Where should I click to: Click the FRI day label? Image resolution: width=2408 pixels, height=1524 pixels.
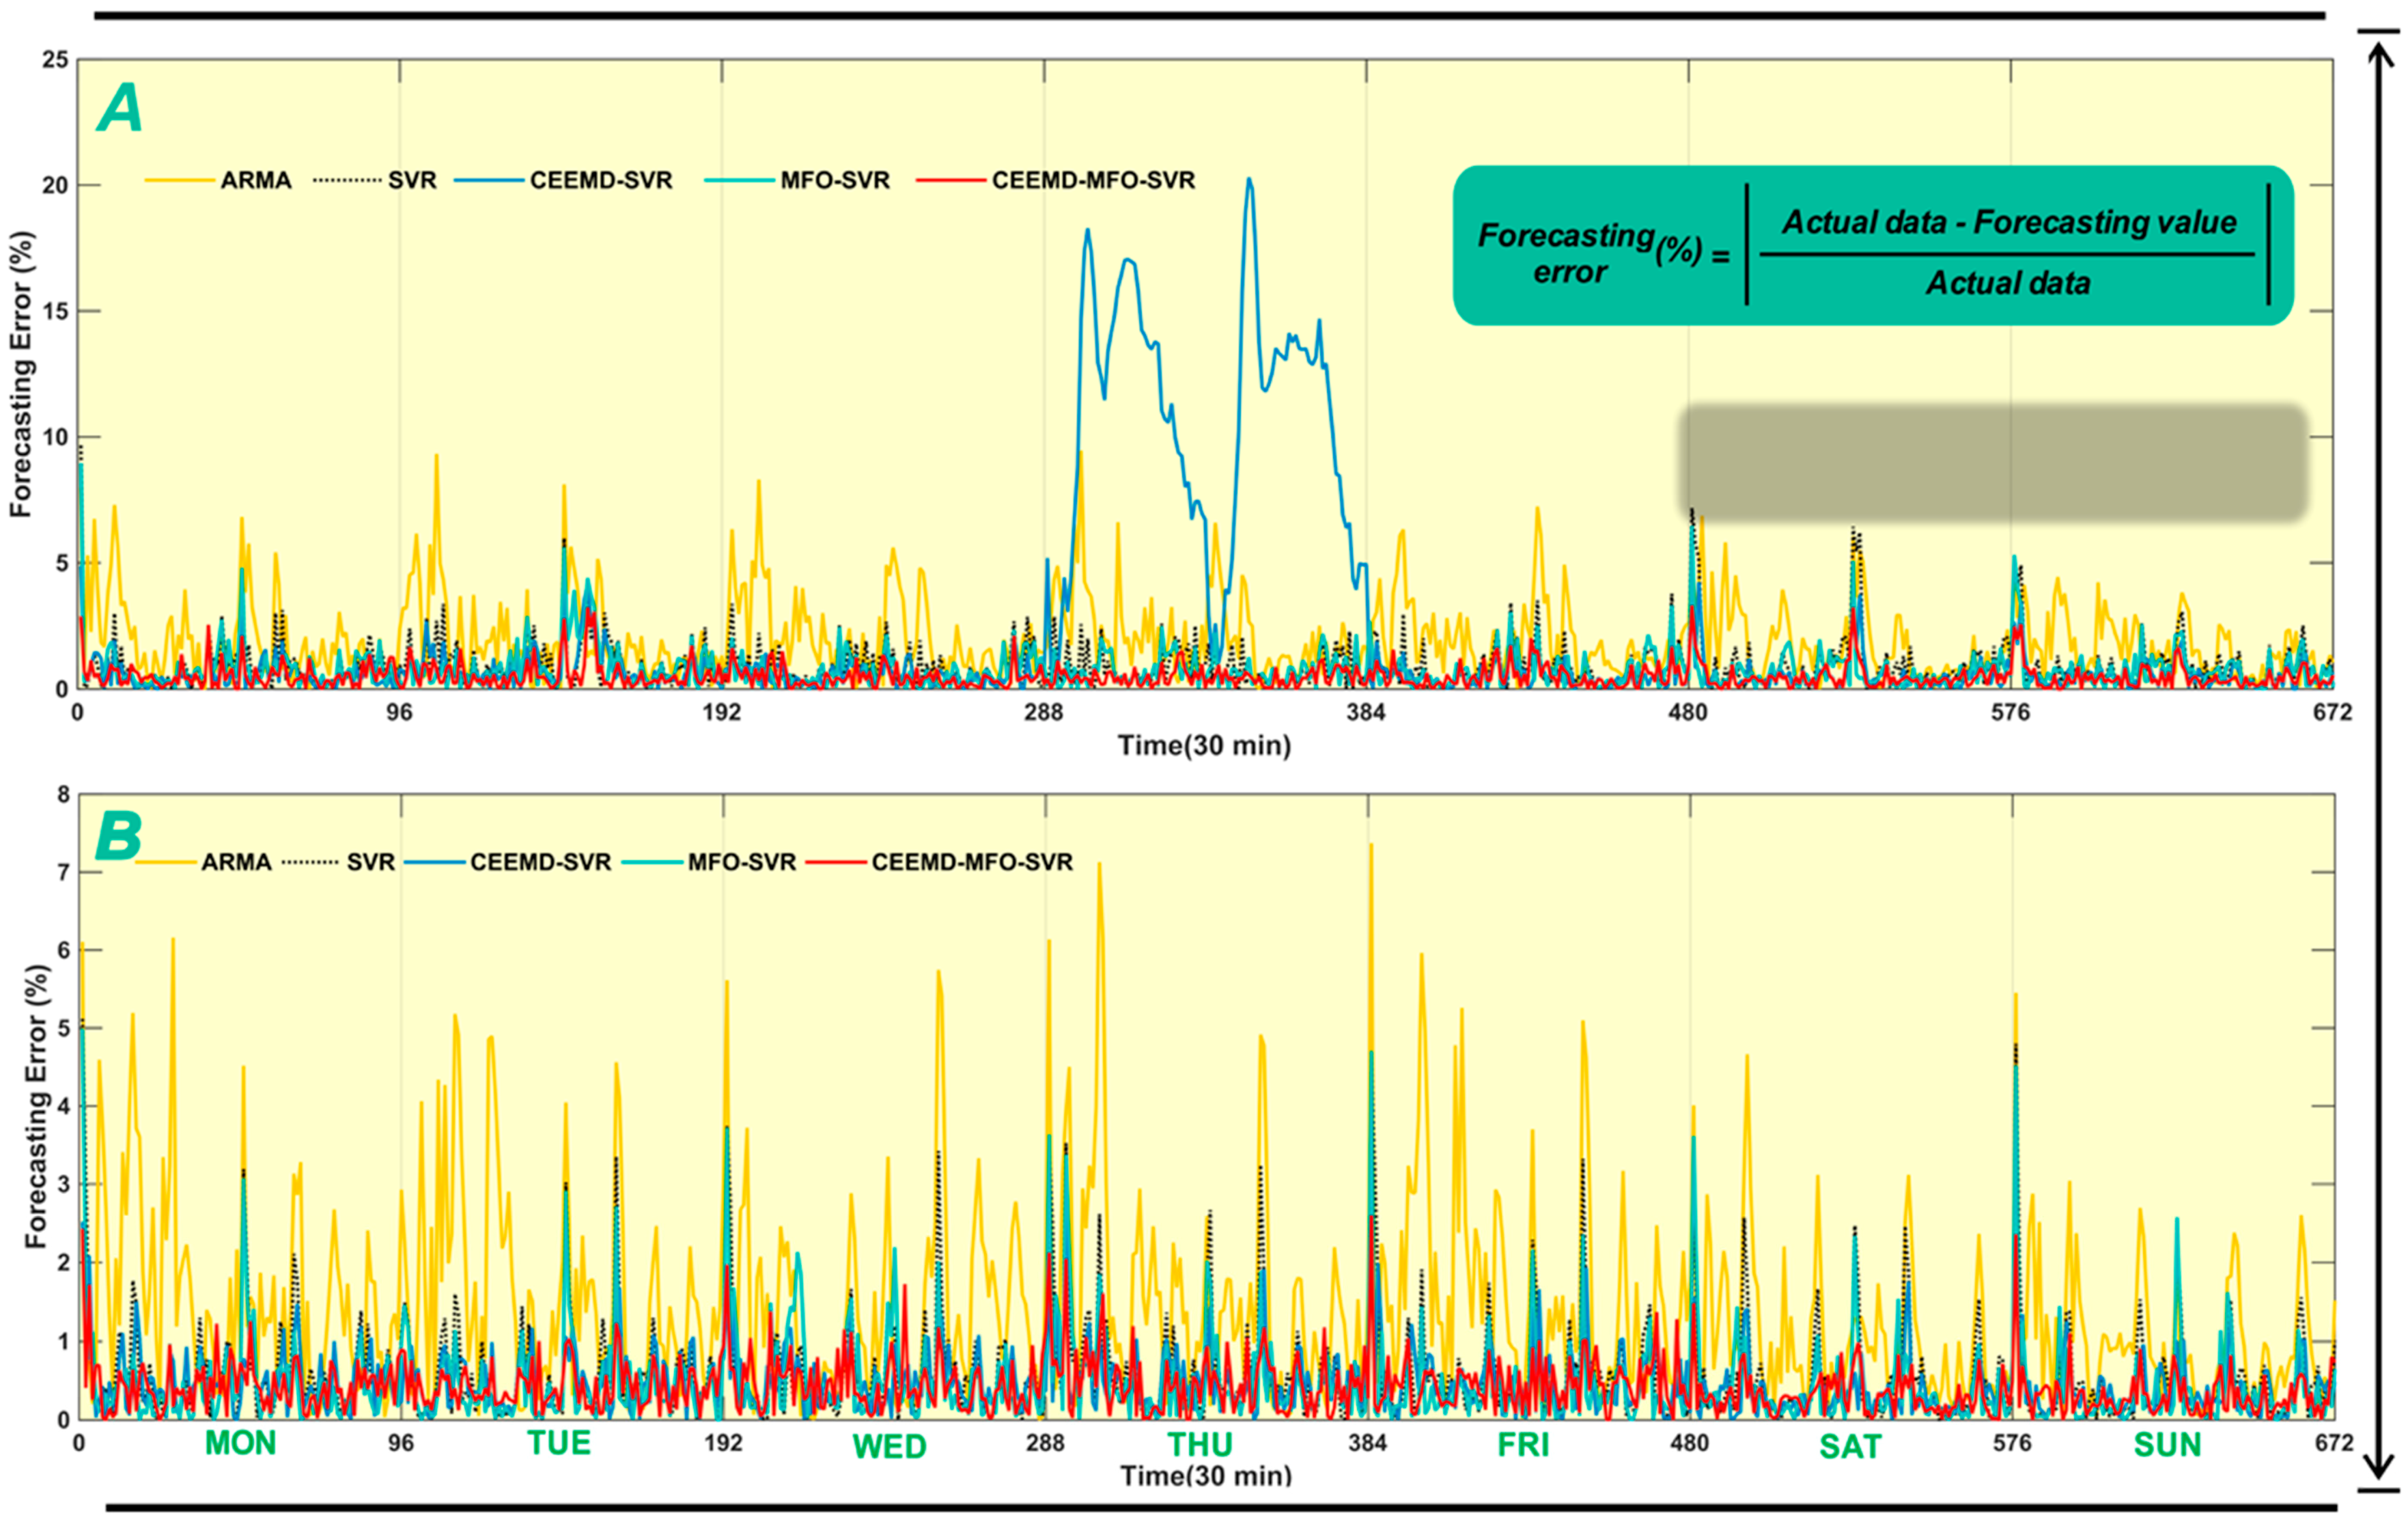pos(1523,1445)
